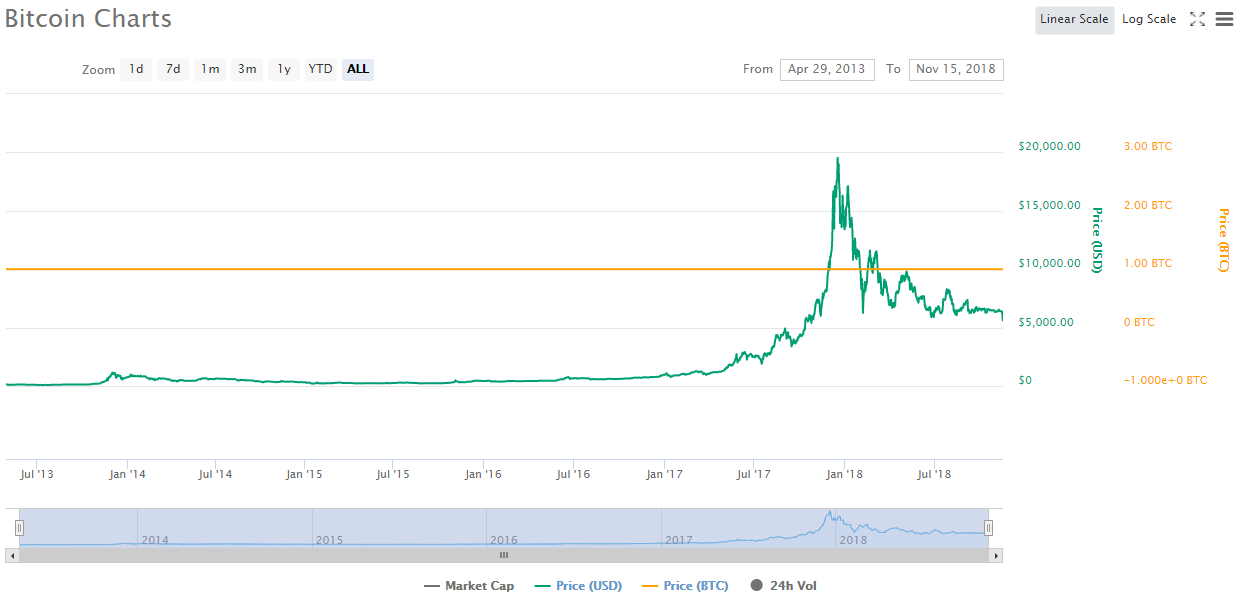
Task: Select the ALL zoom range
Action: [358, 69]
